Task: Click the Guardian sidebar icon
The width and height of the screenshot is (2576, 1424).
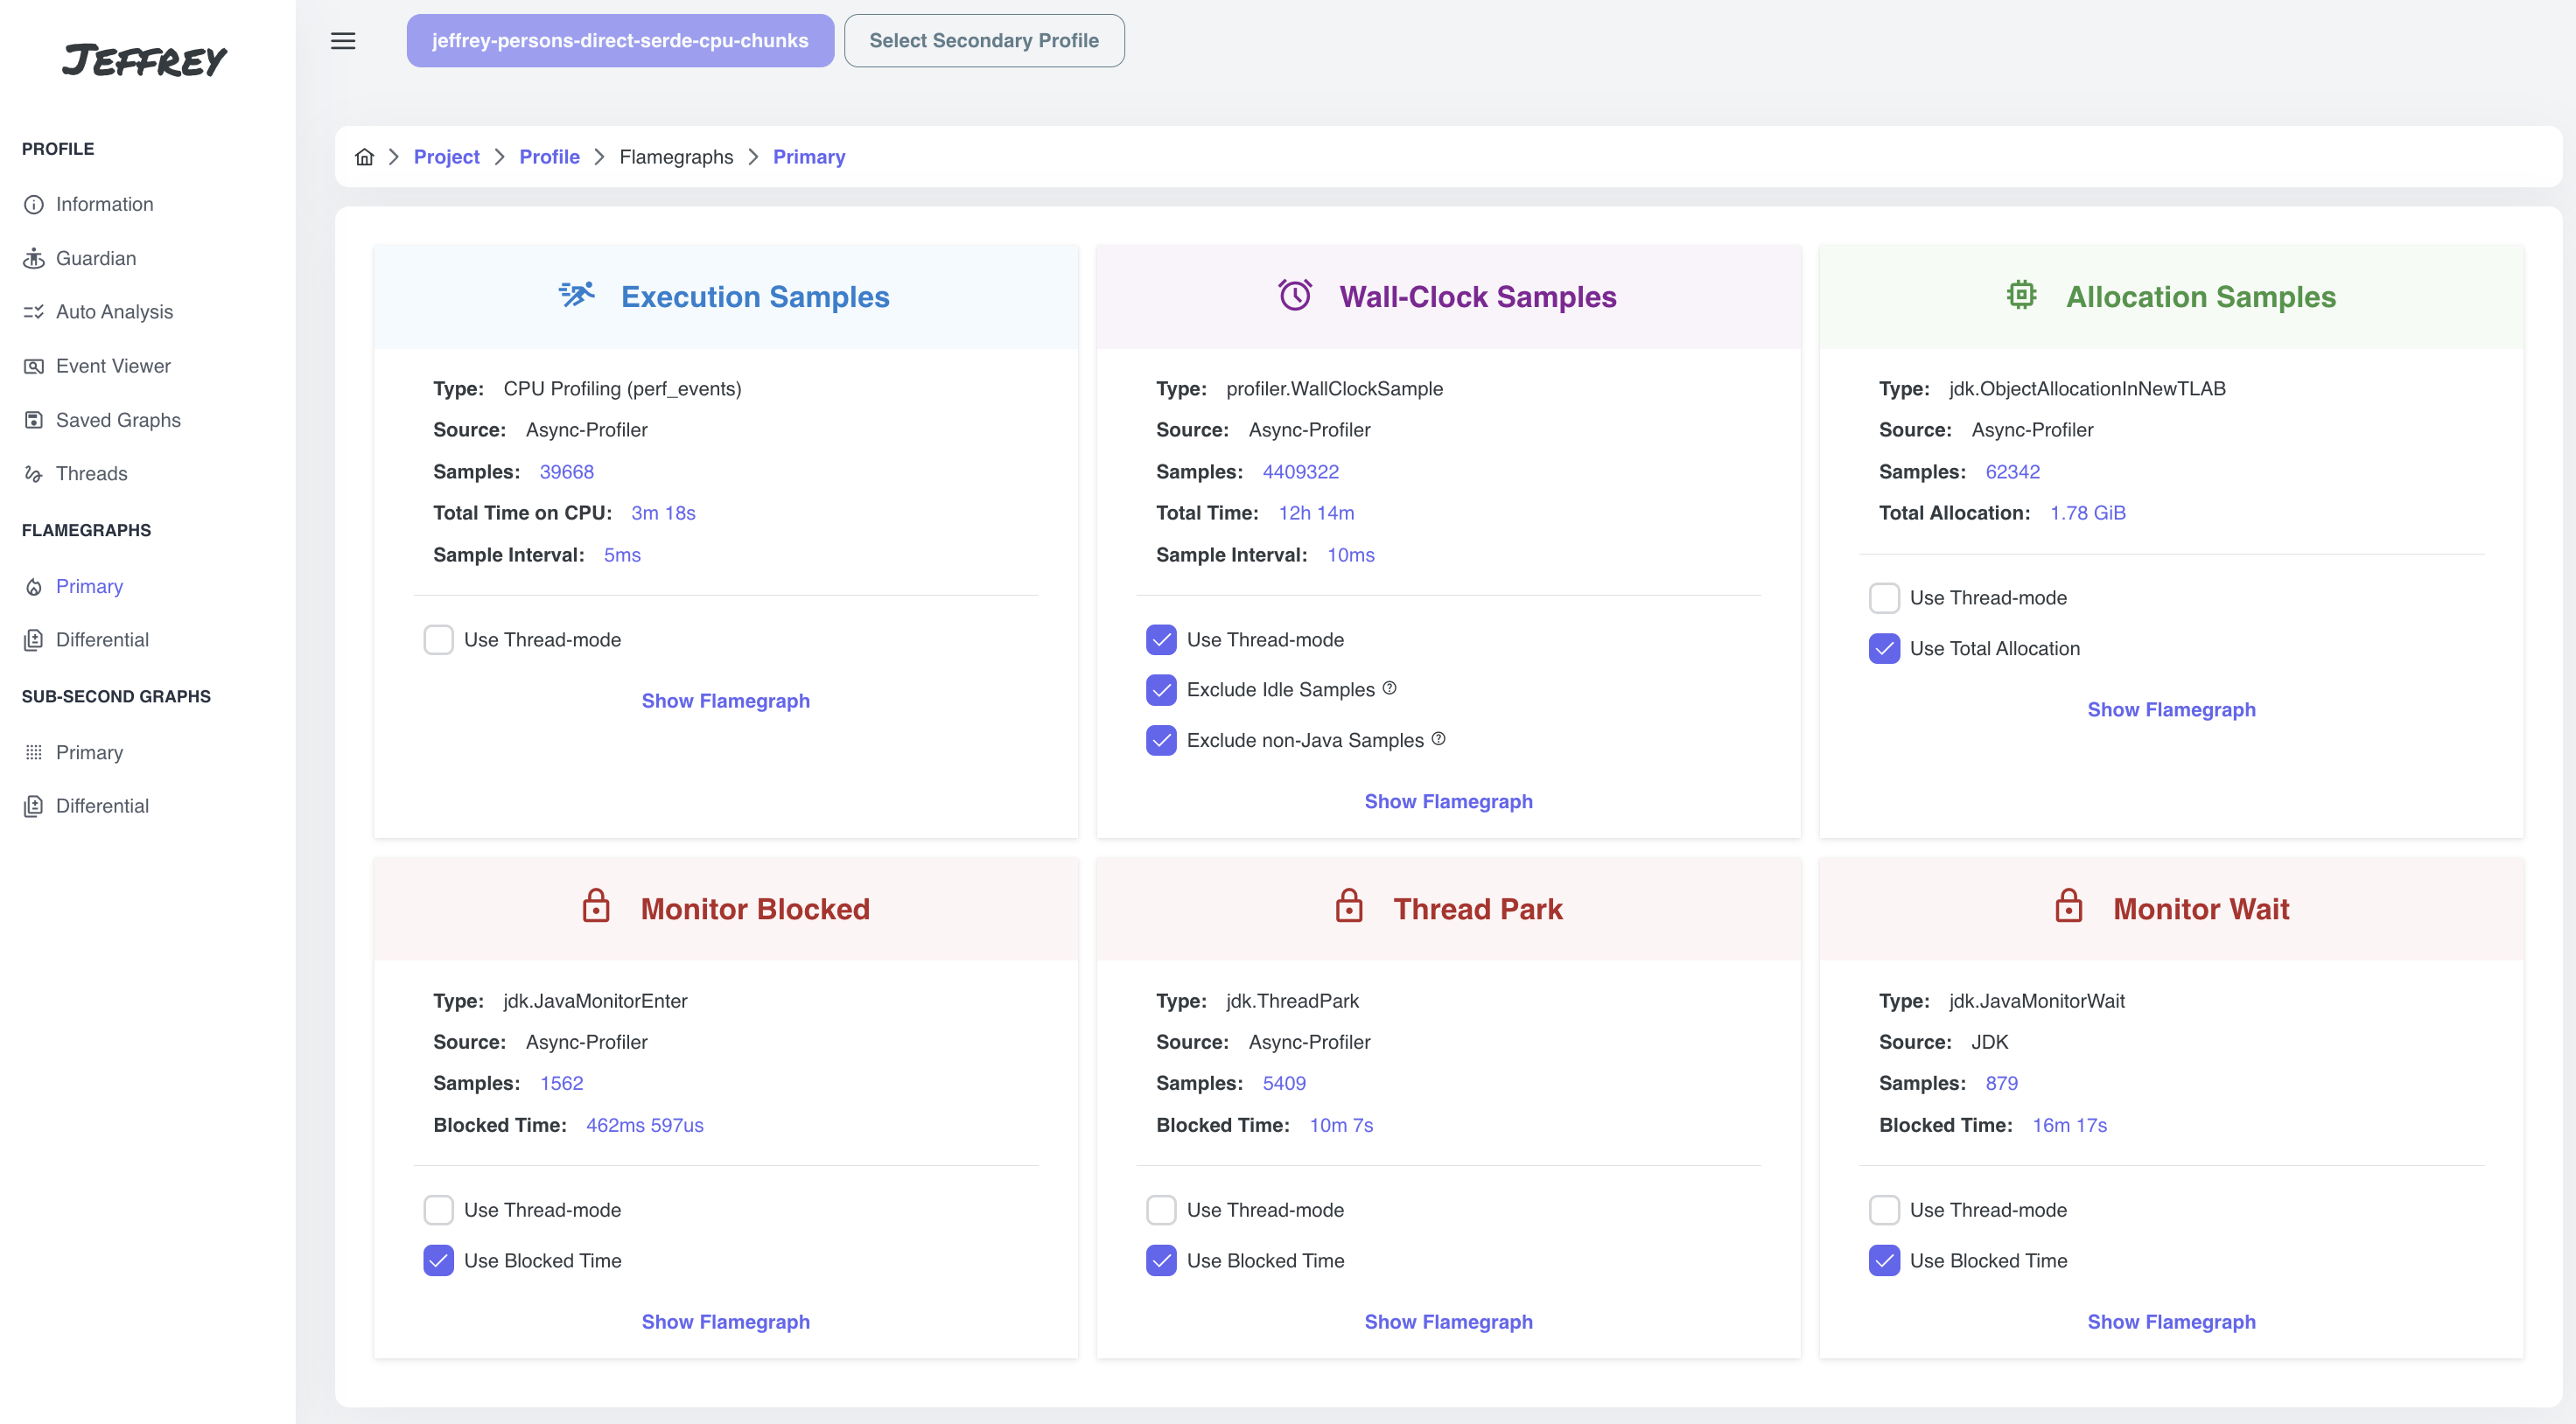Action: tap(34, 258)
